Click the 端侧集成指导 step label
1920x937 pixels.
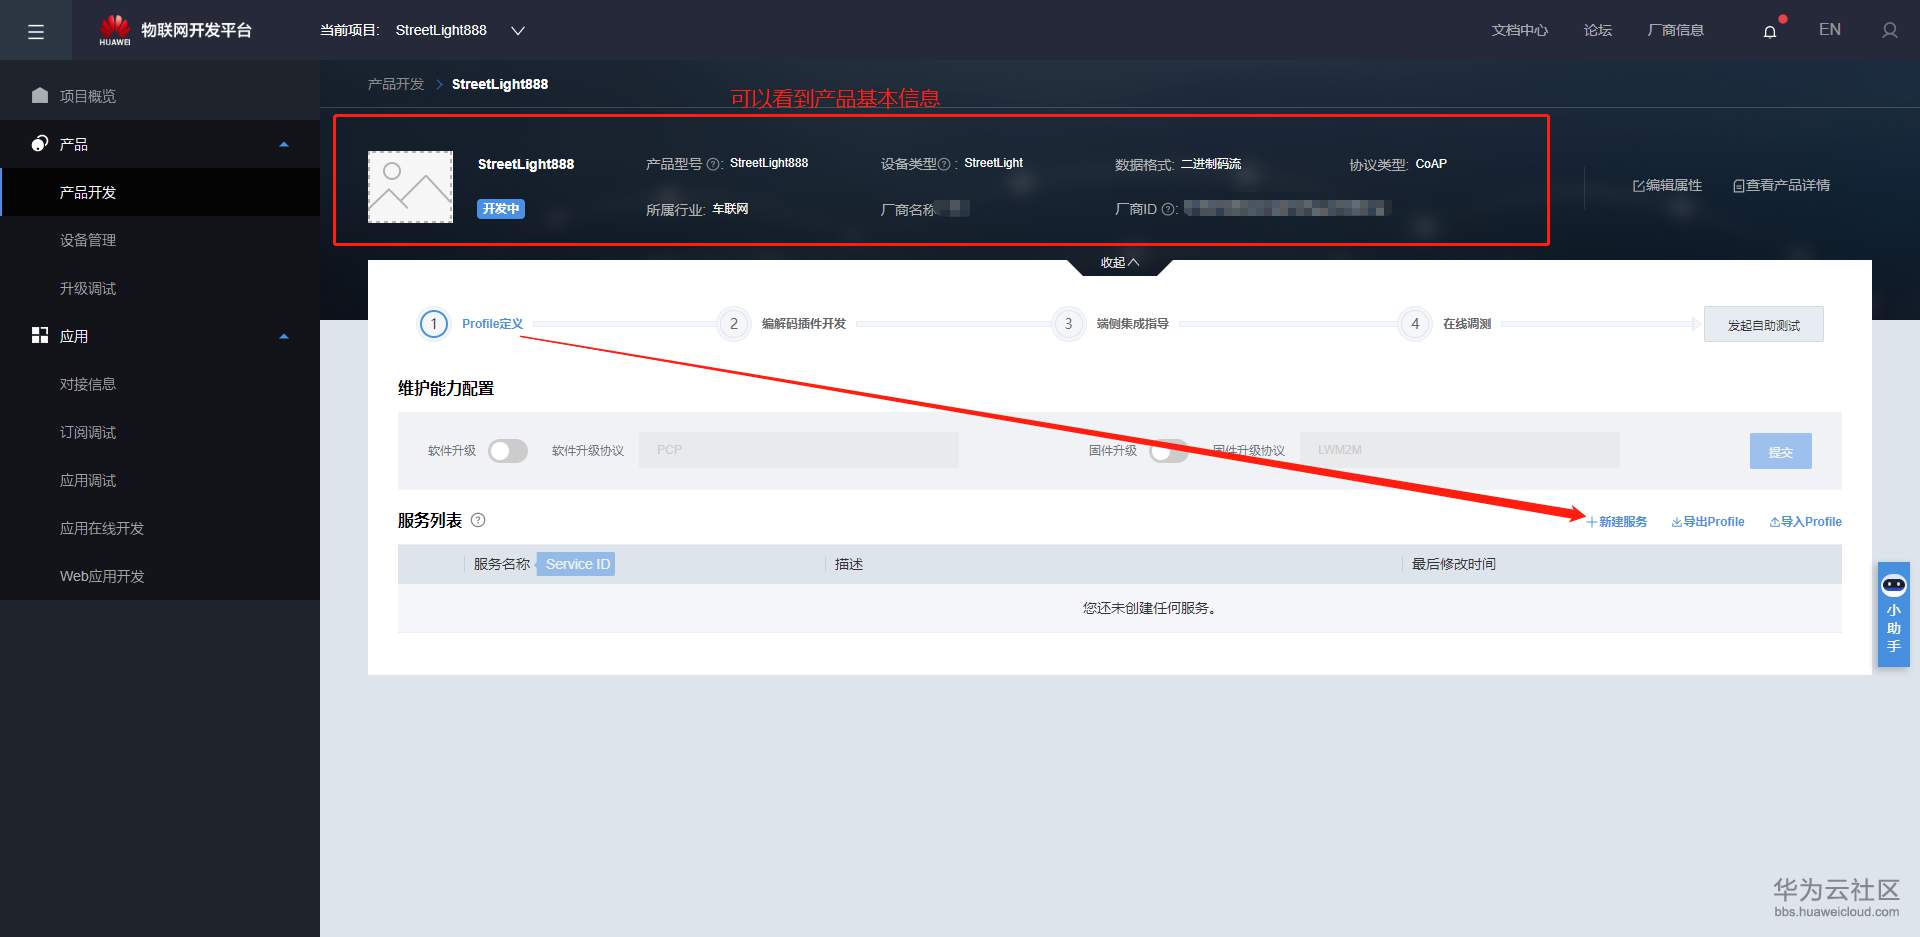(x=1133, y=324)
